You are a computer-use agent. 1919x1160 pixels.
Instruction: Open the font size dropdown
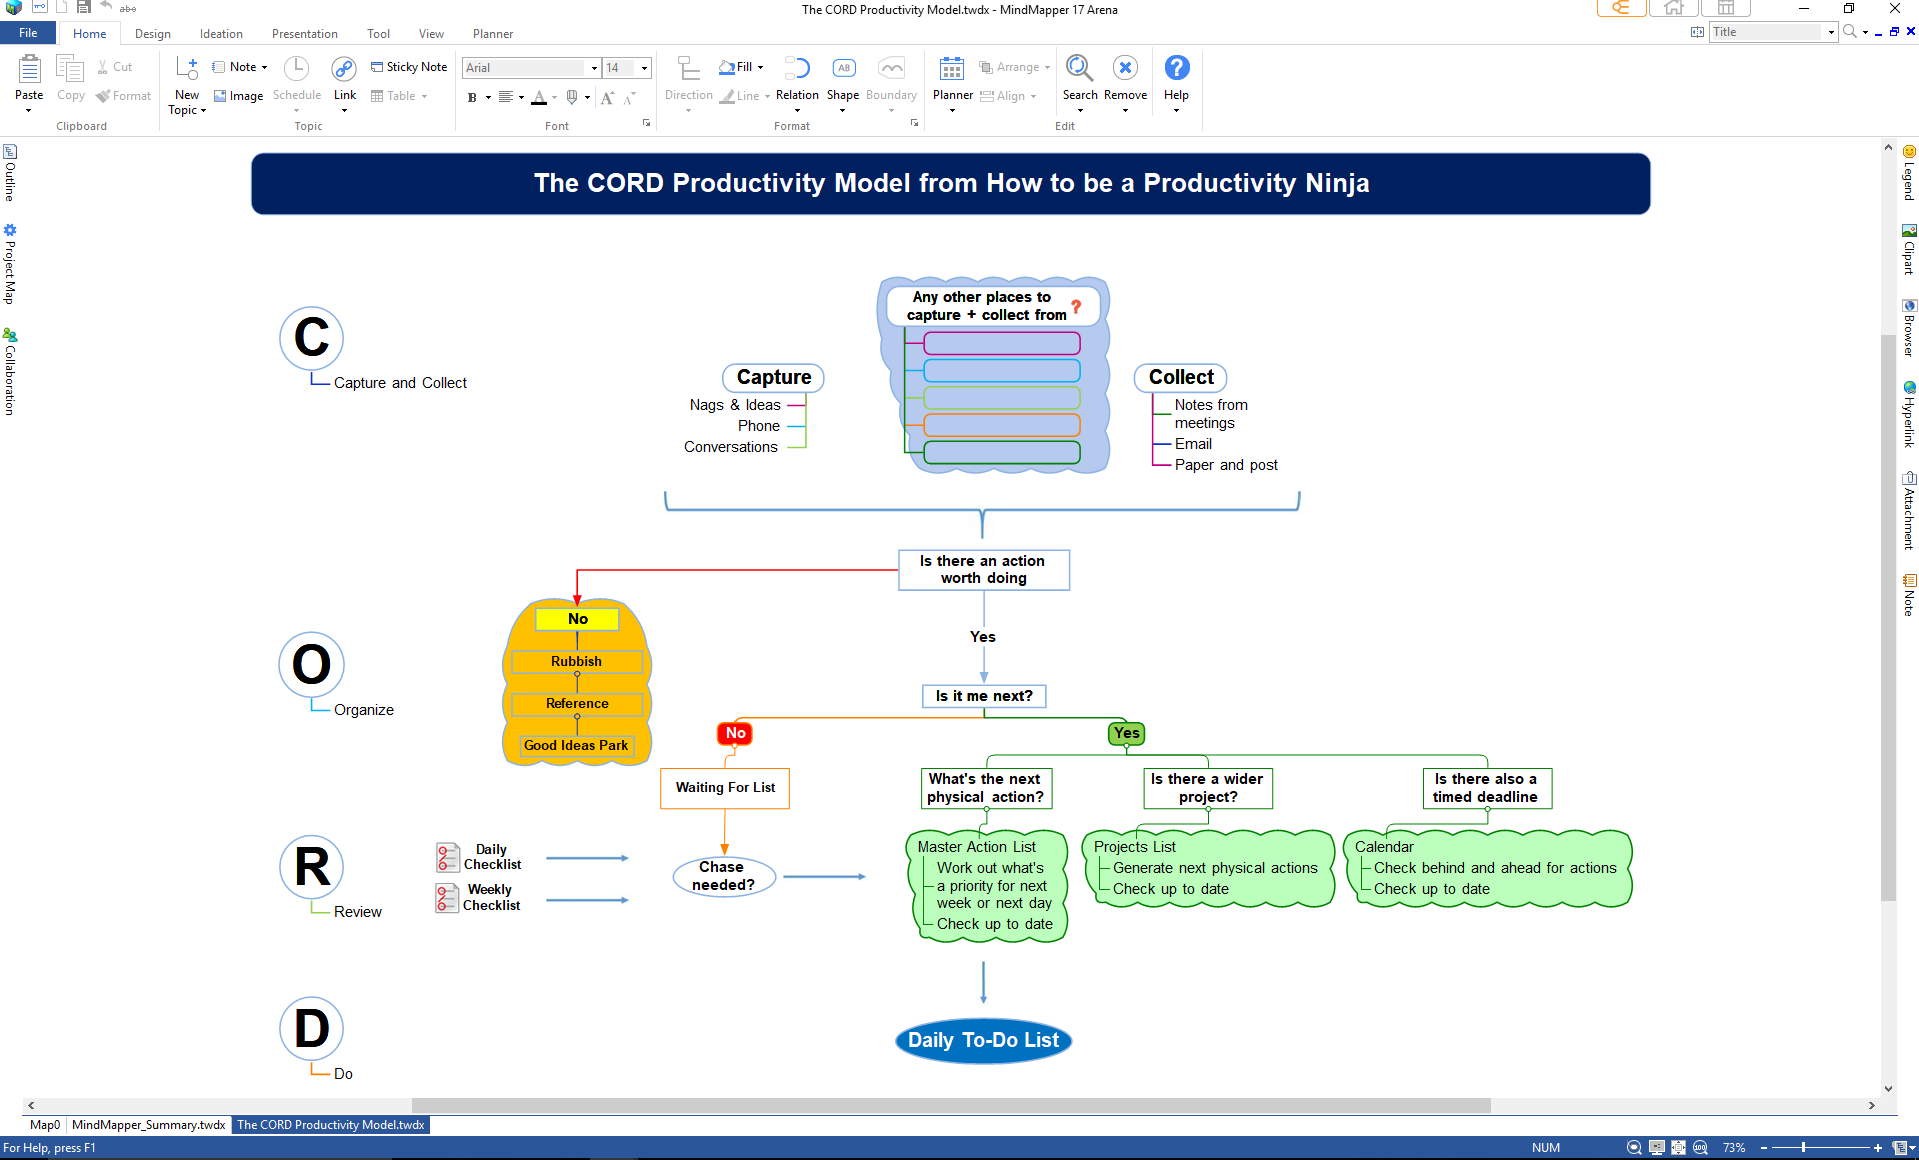pos(644,68)
